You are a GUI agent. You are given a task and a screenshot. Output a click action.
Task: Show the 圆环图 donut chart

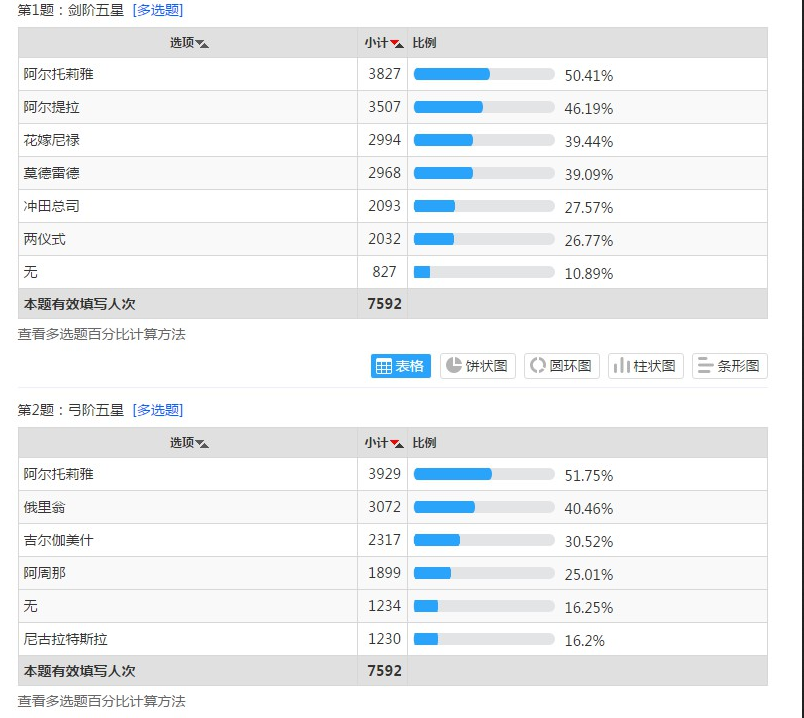pyautogui.click(x=561, y=366)
